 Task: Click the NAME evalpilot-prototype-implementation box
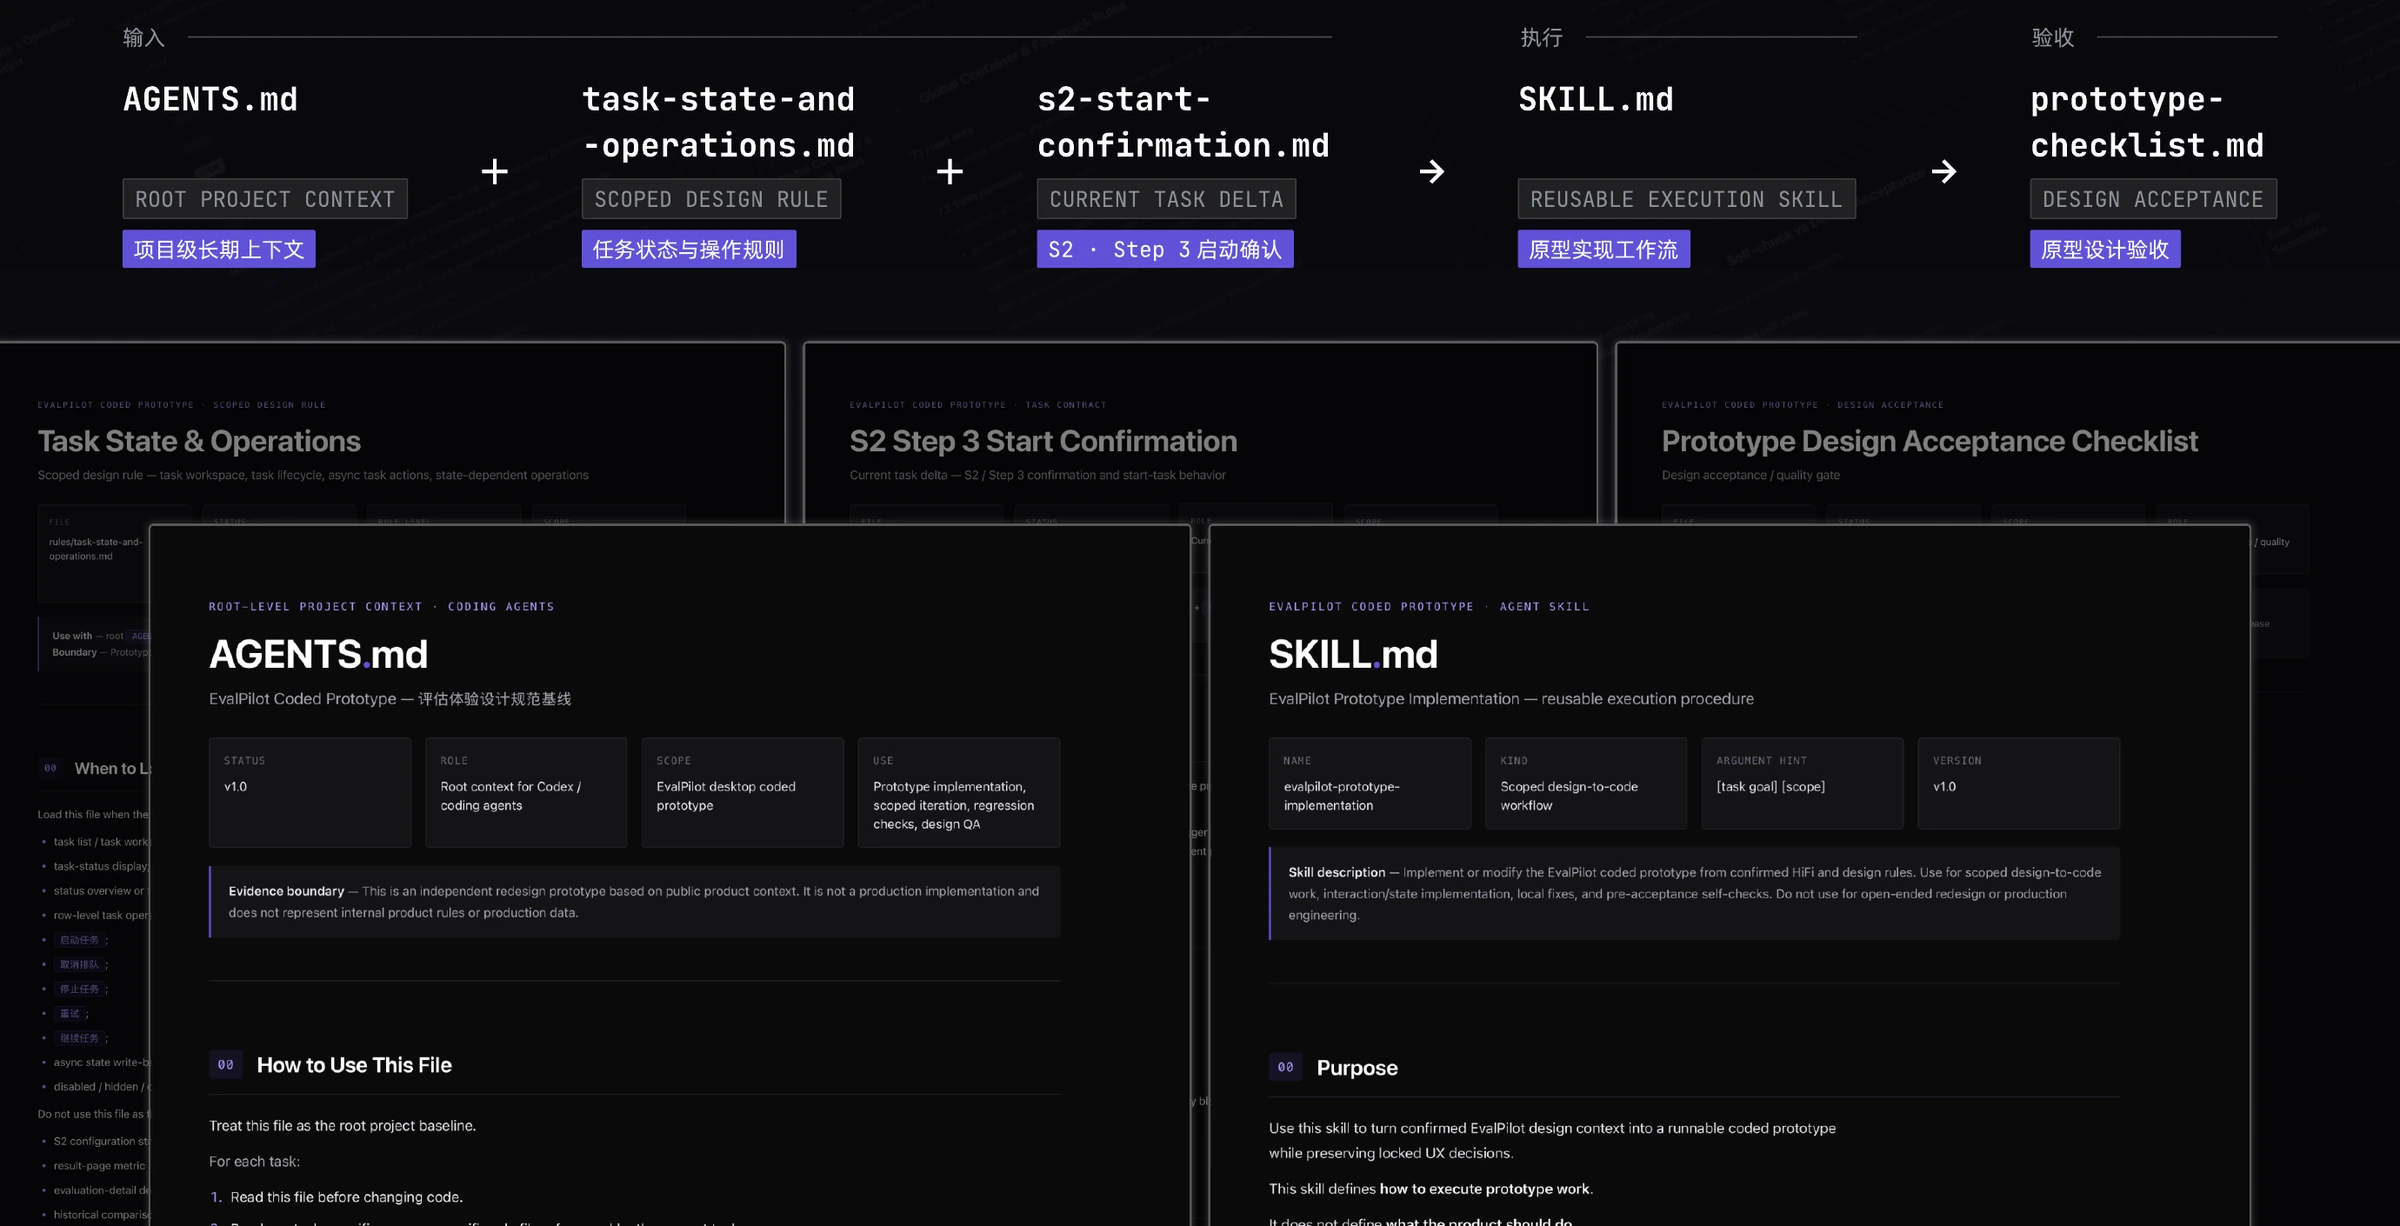click(x=1370, y=784)
